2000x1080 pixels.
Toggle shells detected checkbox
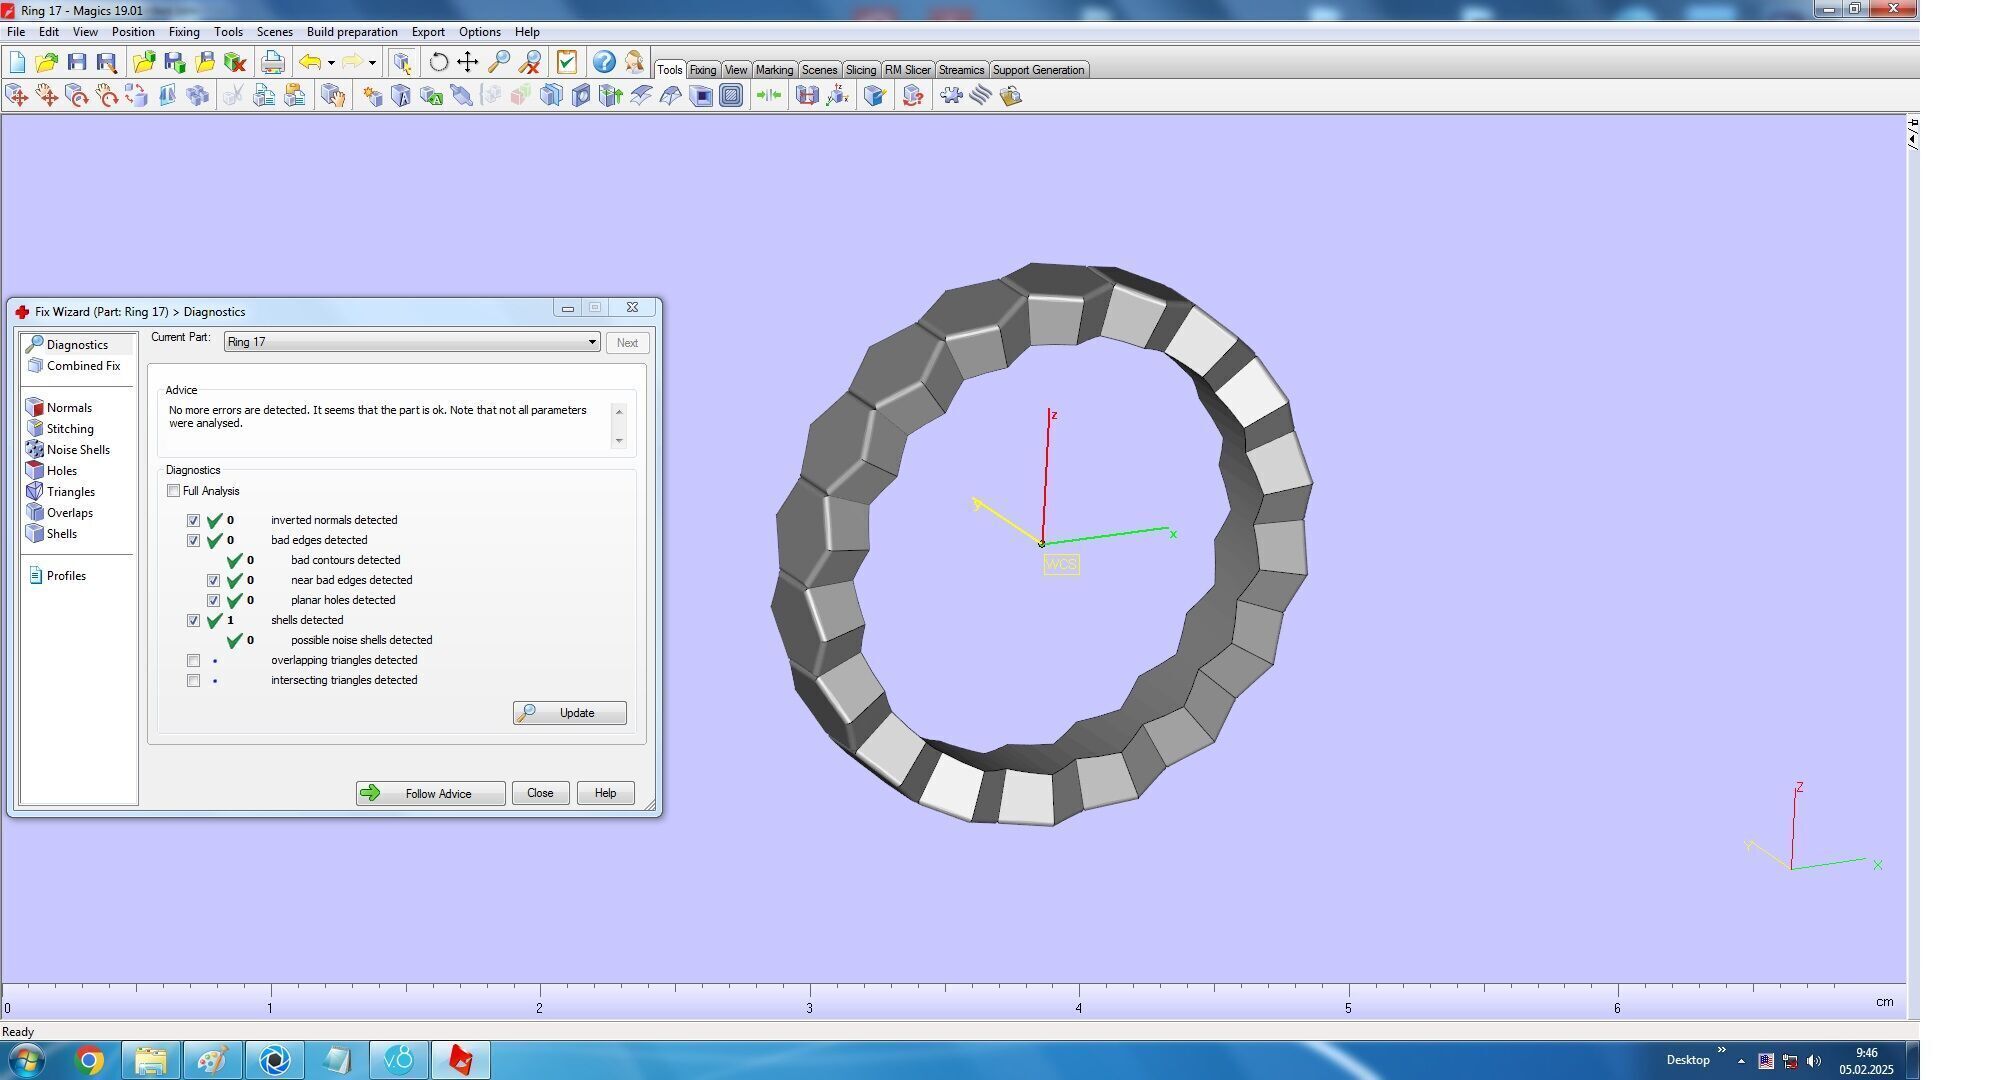193,620
